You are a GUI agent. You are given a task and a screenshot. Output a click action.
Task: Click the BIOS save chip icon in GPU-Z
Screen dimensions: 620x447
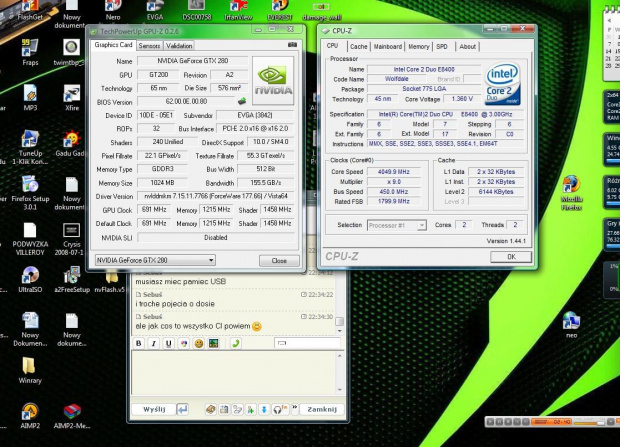[242, 101]
